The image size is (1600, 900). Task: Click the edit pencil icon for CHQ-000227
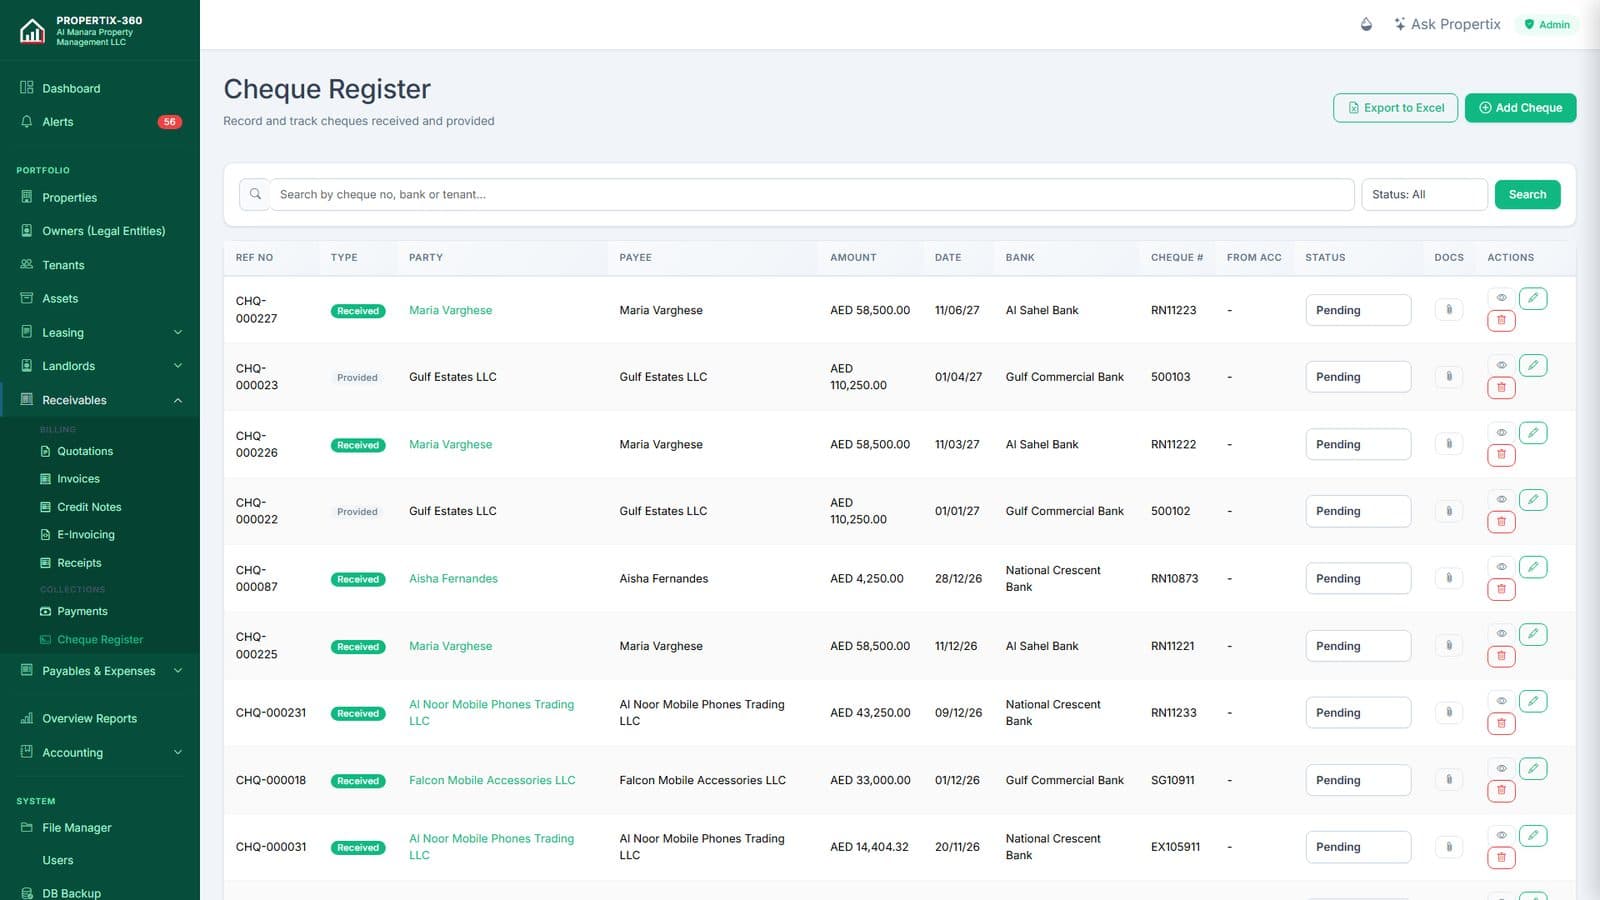pyautogui.click(x=1533, y=298)
